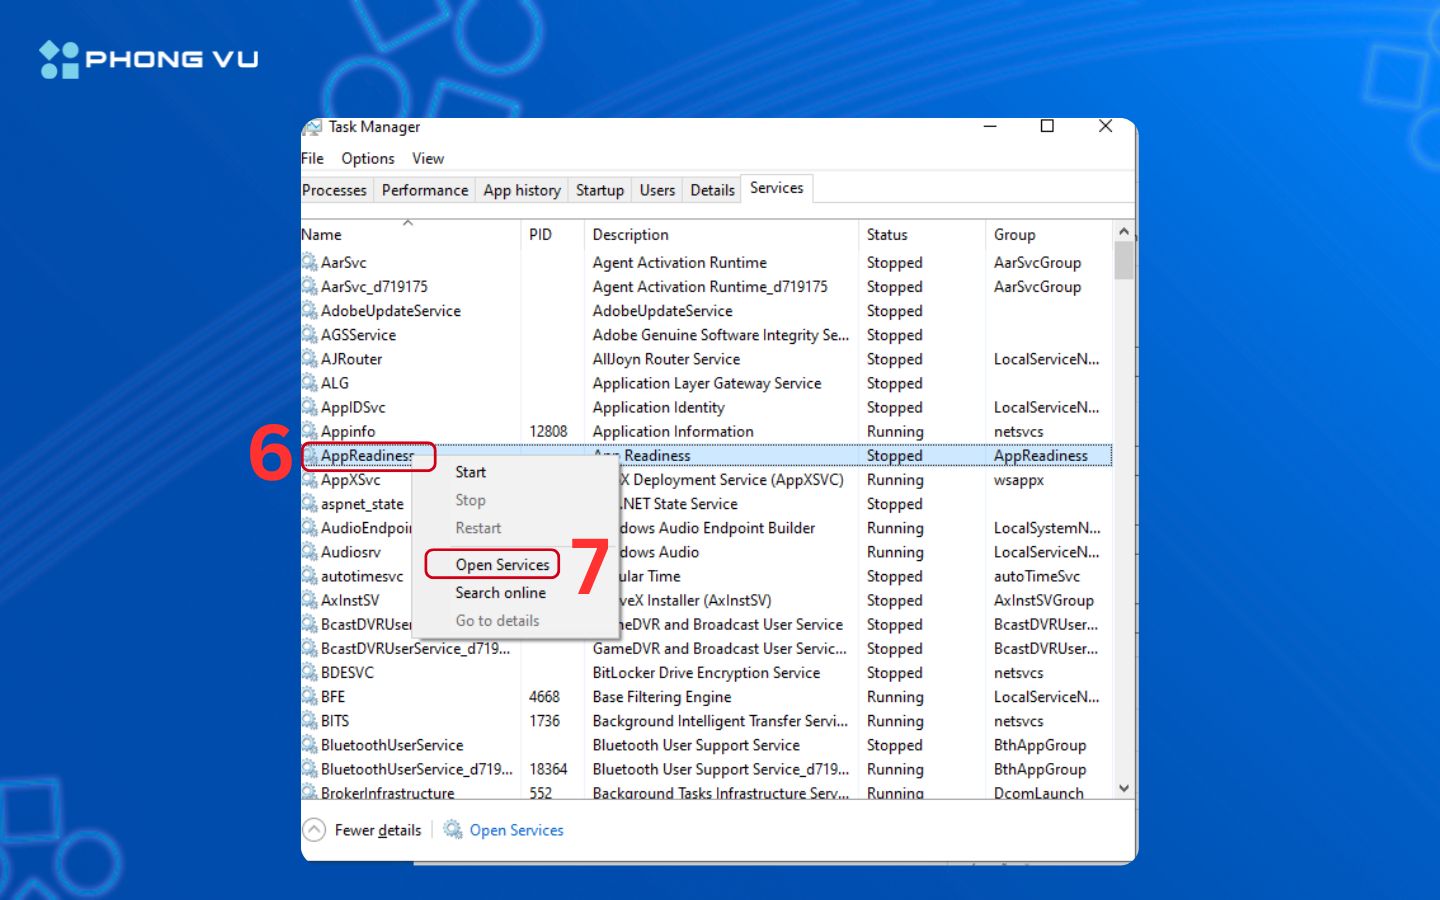1440x900 pixels.
Task: Select the gear icon next to AdobeUpdateService
Action: 310,311
